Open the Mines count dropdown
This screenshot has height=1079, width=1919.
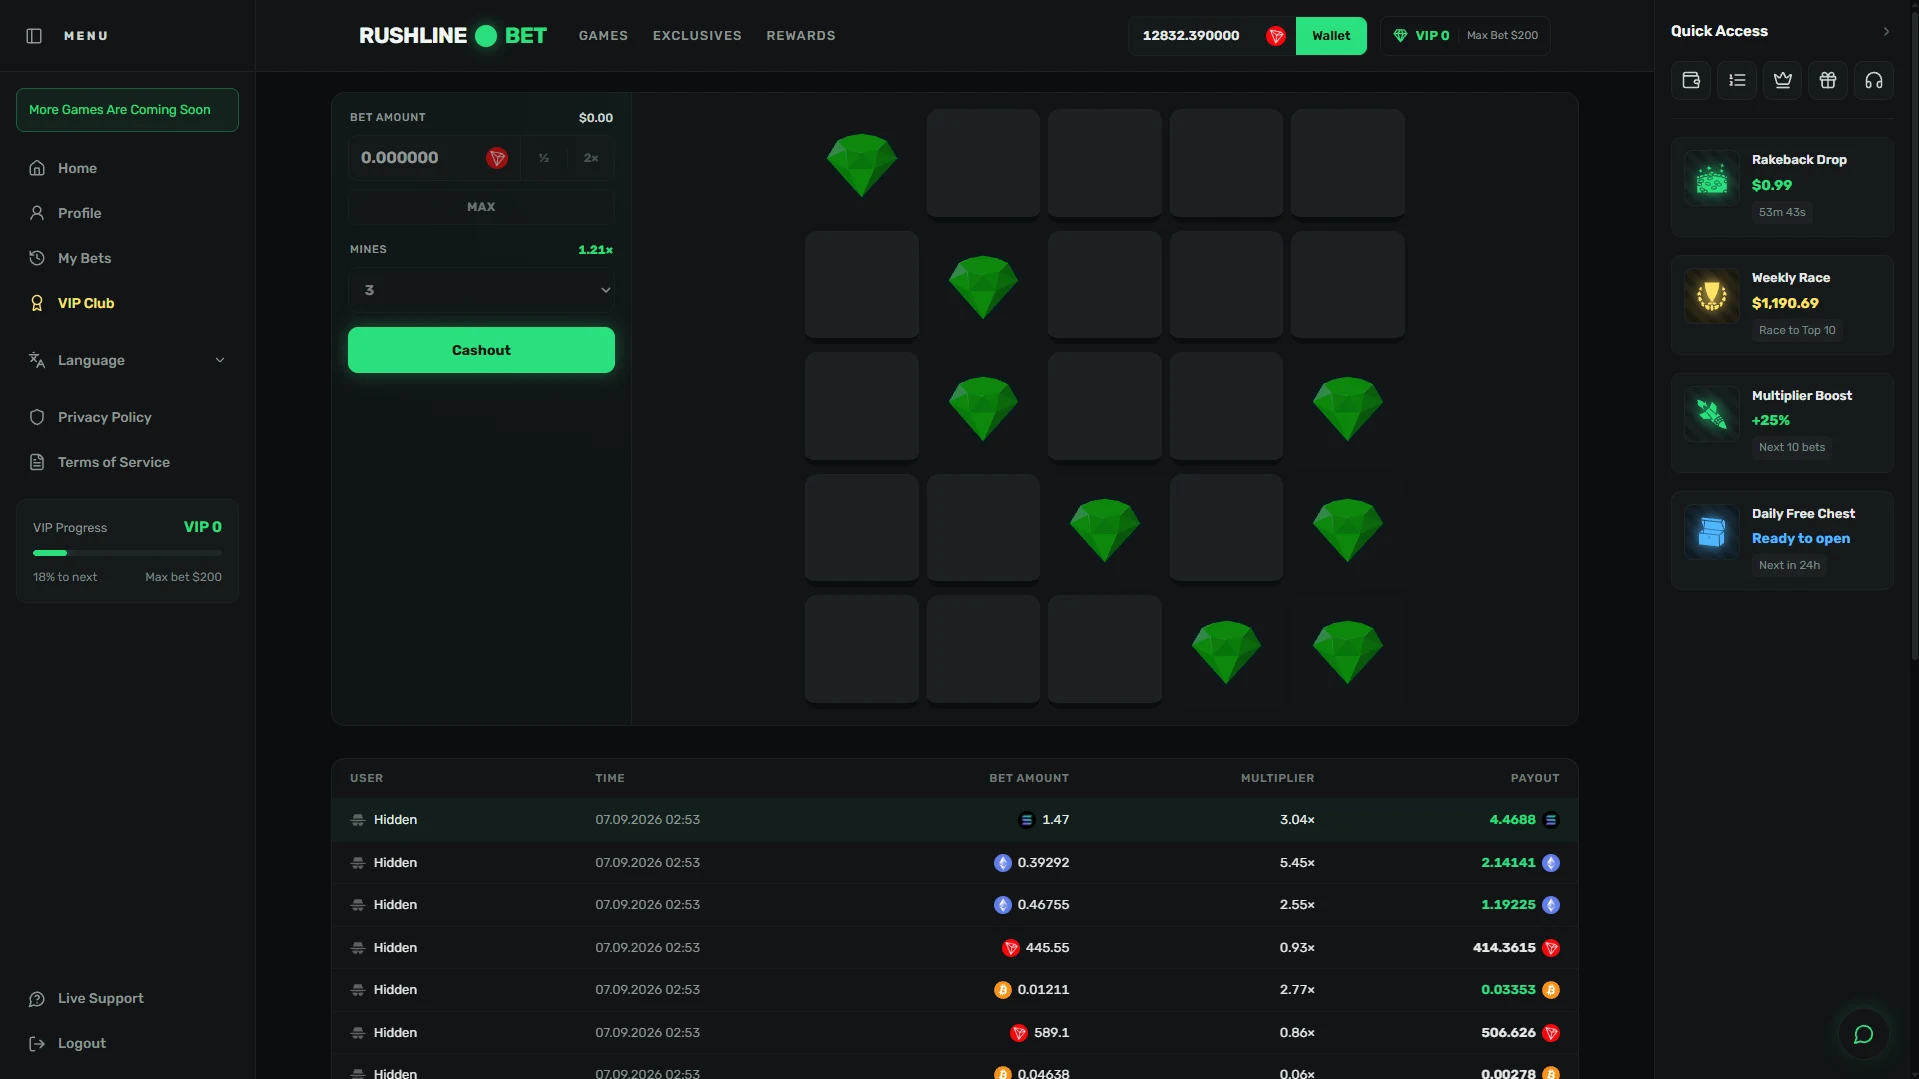[x=481, y=290]
